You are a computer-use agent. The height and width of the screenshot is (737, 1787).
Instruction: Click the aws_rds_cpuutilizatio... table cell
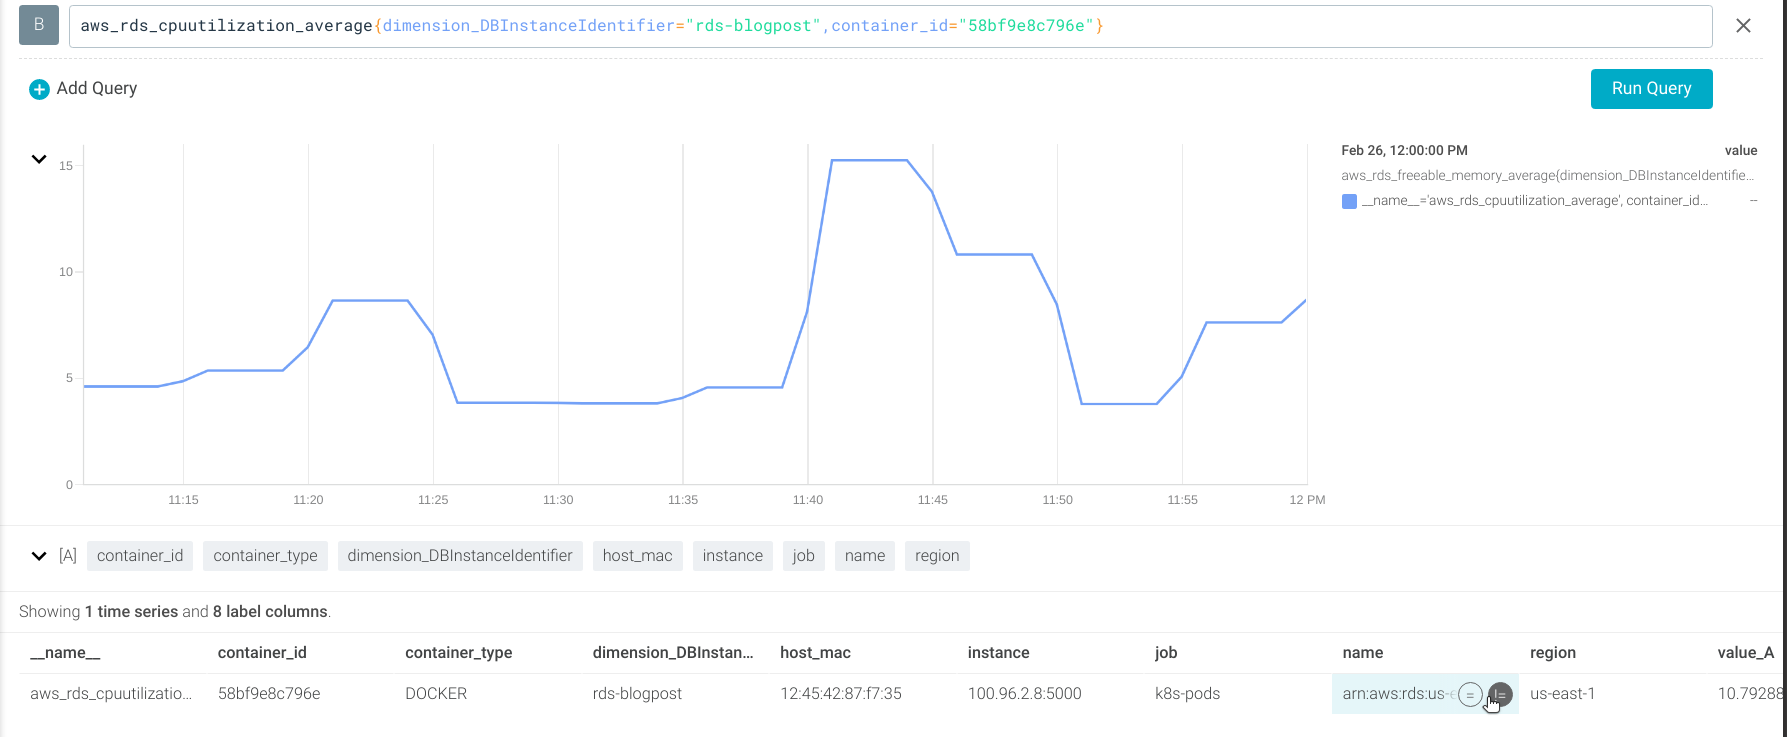pyautogui.click(x=111, y=694)
